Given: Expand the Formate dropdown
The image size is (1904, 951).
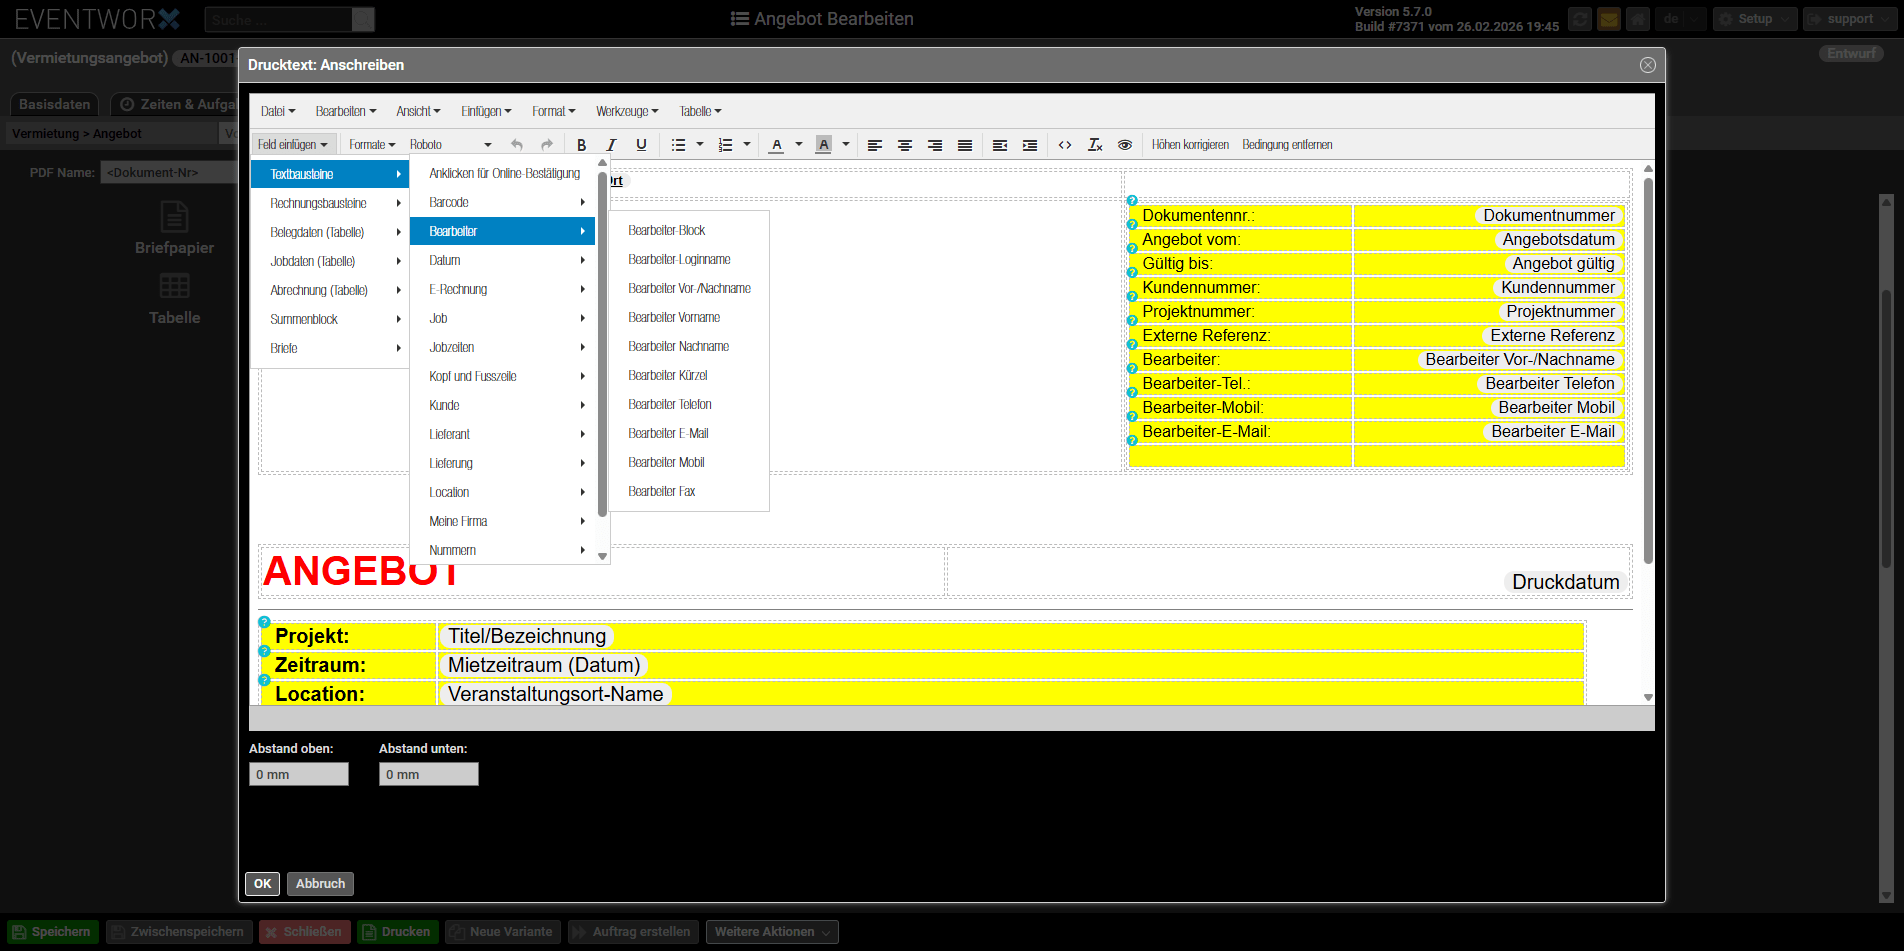Looking at the screenshot, I should (x=372, y=145).
